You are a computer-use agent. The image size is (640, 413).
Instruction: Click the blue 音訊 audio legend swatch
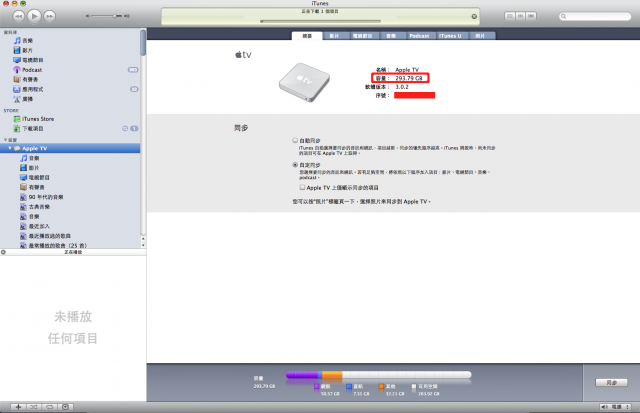point(349,386)
